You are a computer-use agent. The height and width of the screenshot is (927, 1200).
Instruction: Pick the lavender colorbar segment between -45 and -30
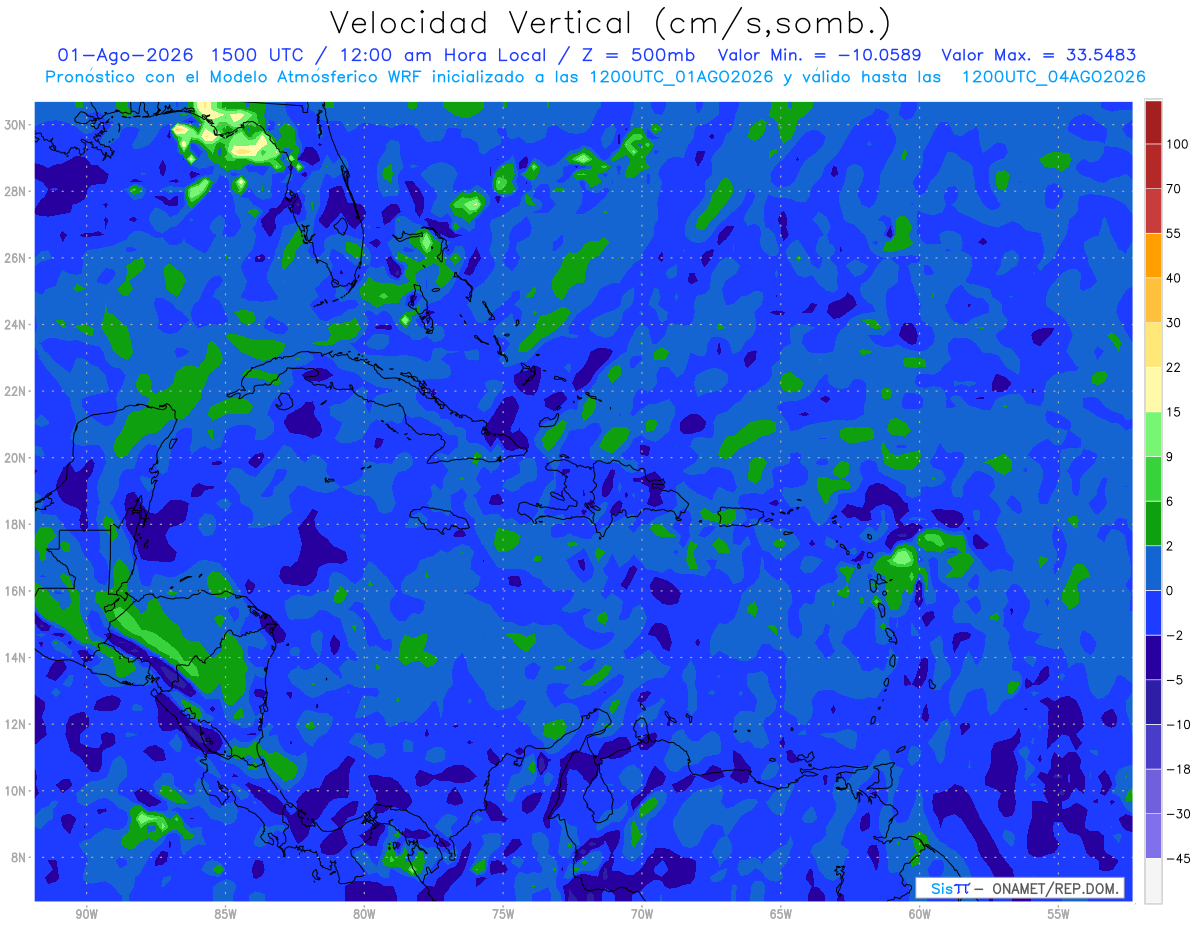[x=1153, y=836]
